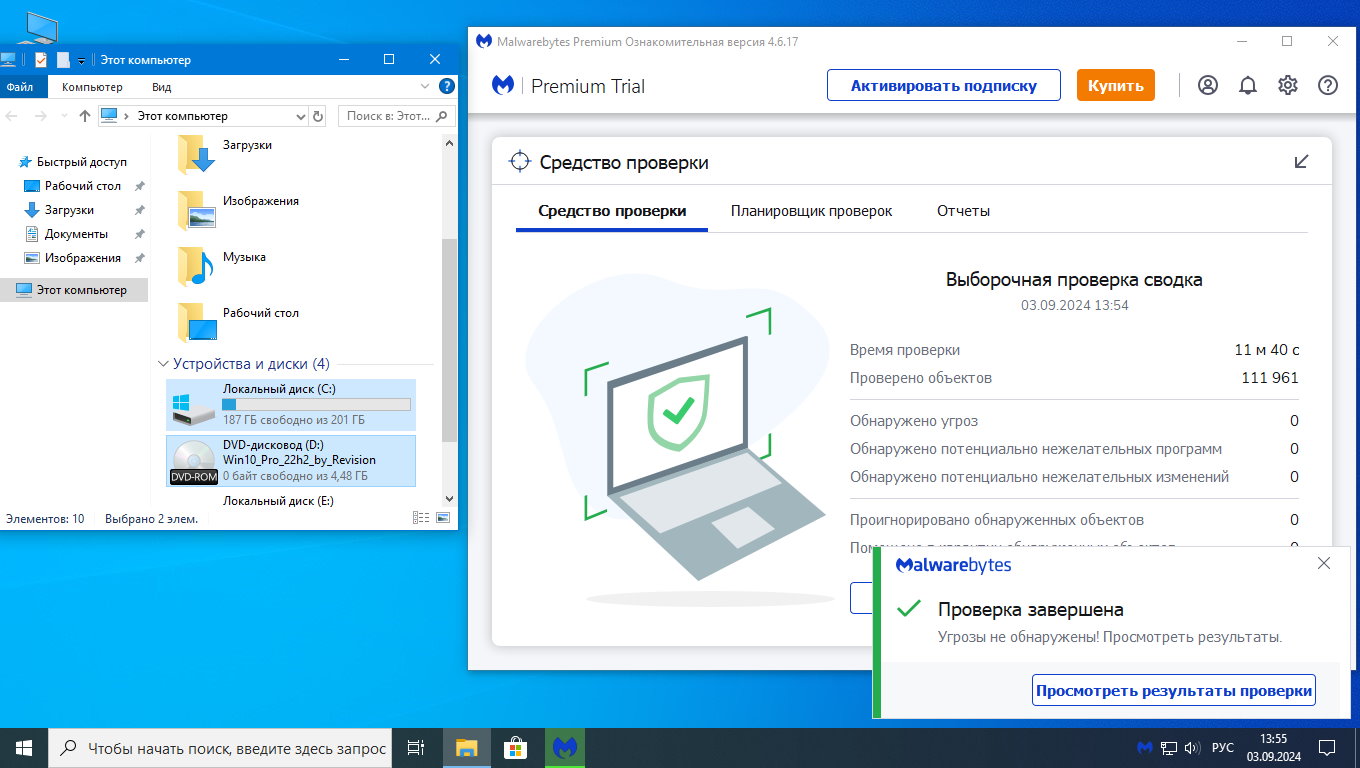Image resolution: width=1360 pixels, height=768 pixels.
Task: Click the orange Купить button
Action: 1116,85
